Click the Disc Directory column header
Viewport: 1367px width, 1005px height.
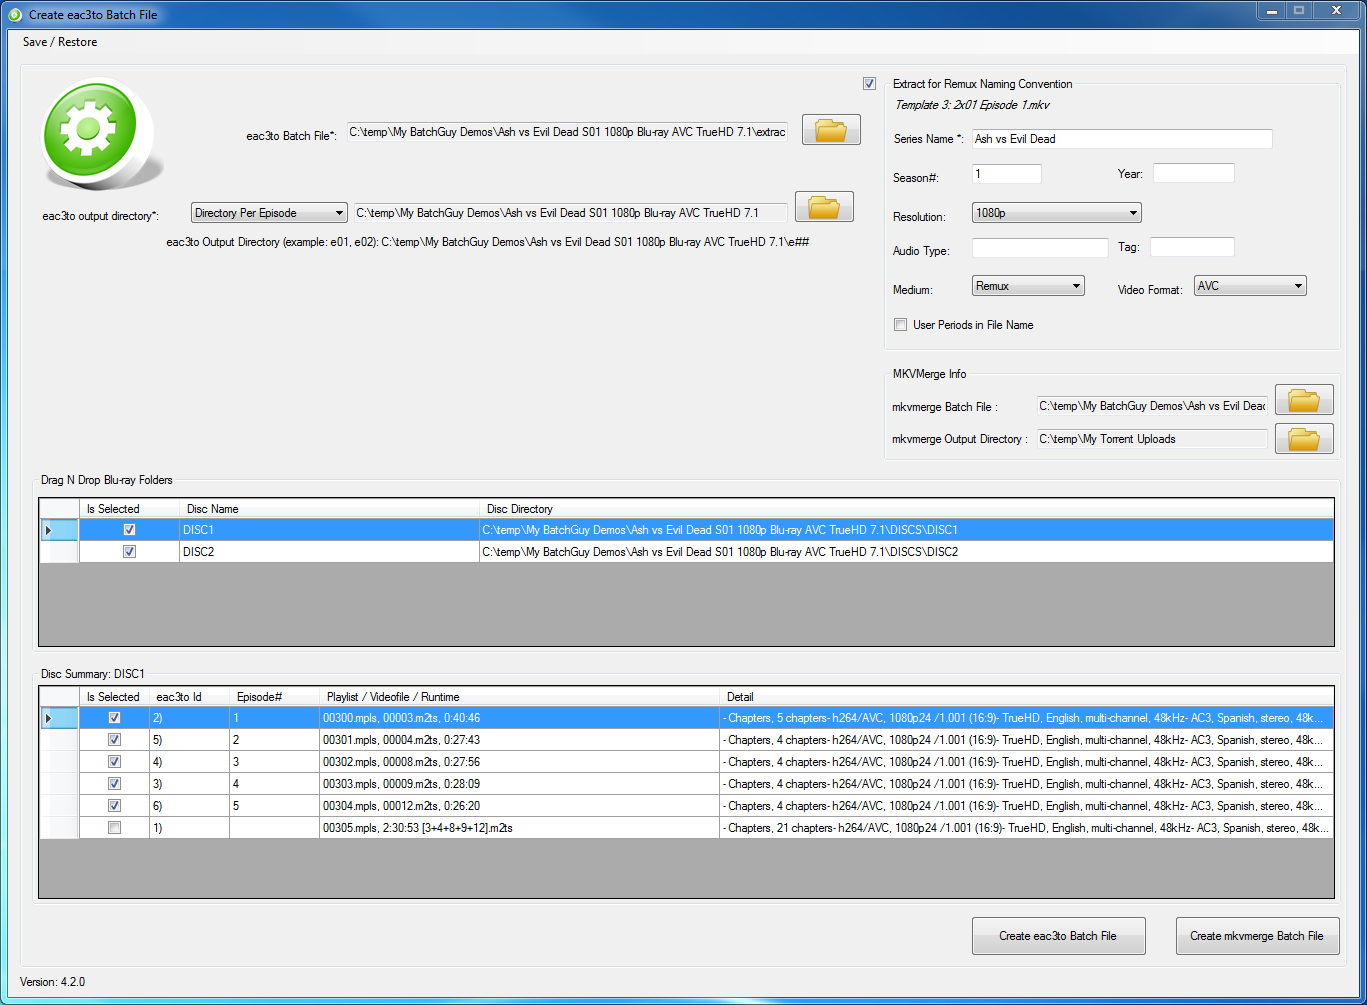point(906,509)
